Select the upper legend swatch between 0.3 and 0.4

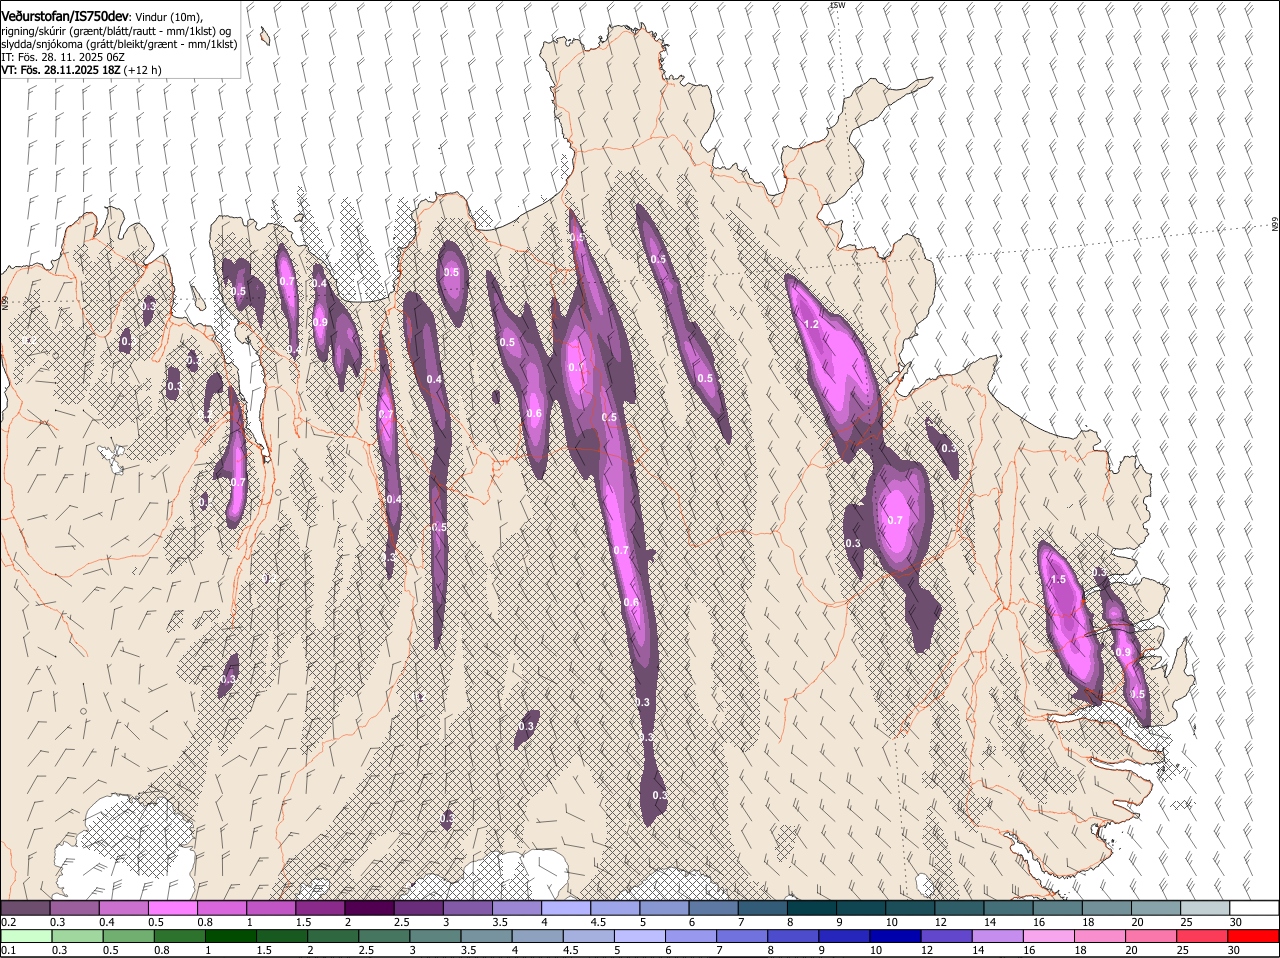(74, 908)
